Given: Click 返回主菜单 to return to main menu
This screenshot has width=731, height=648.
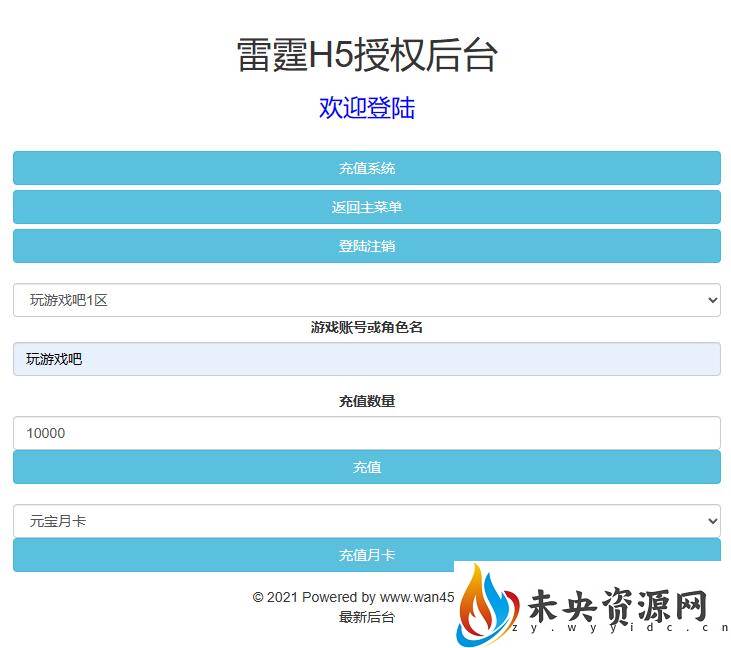Looking at the screenshot, I should pyautogui.click(x=367, y=207).
